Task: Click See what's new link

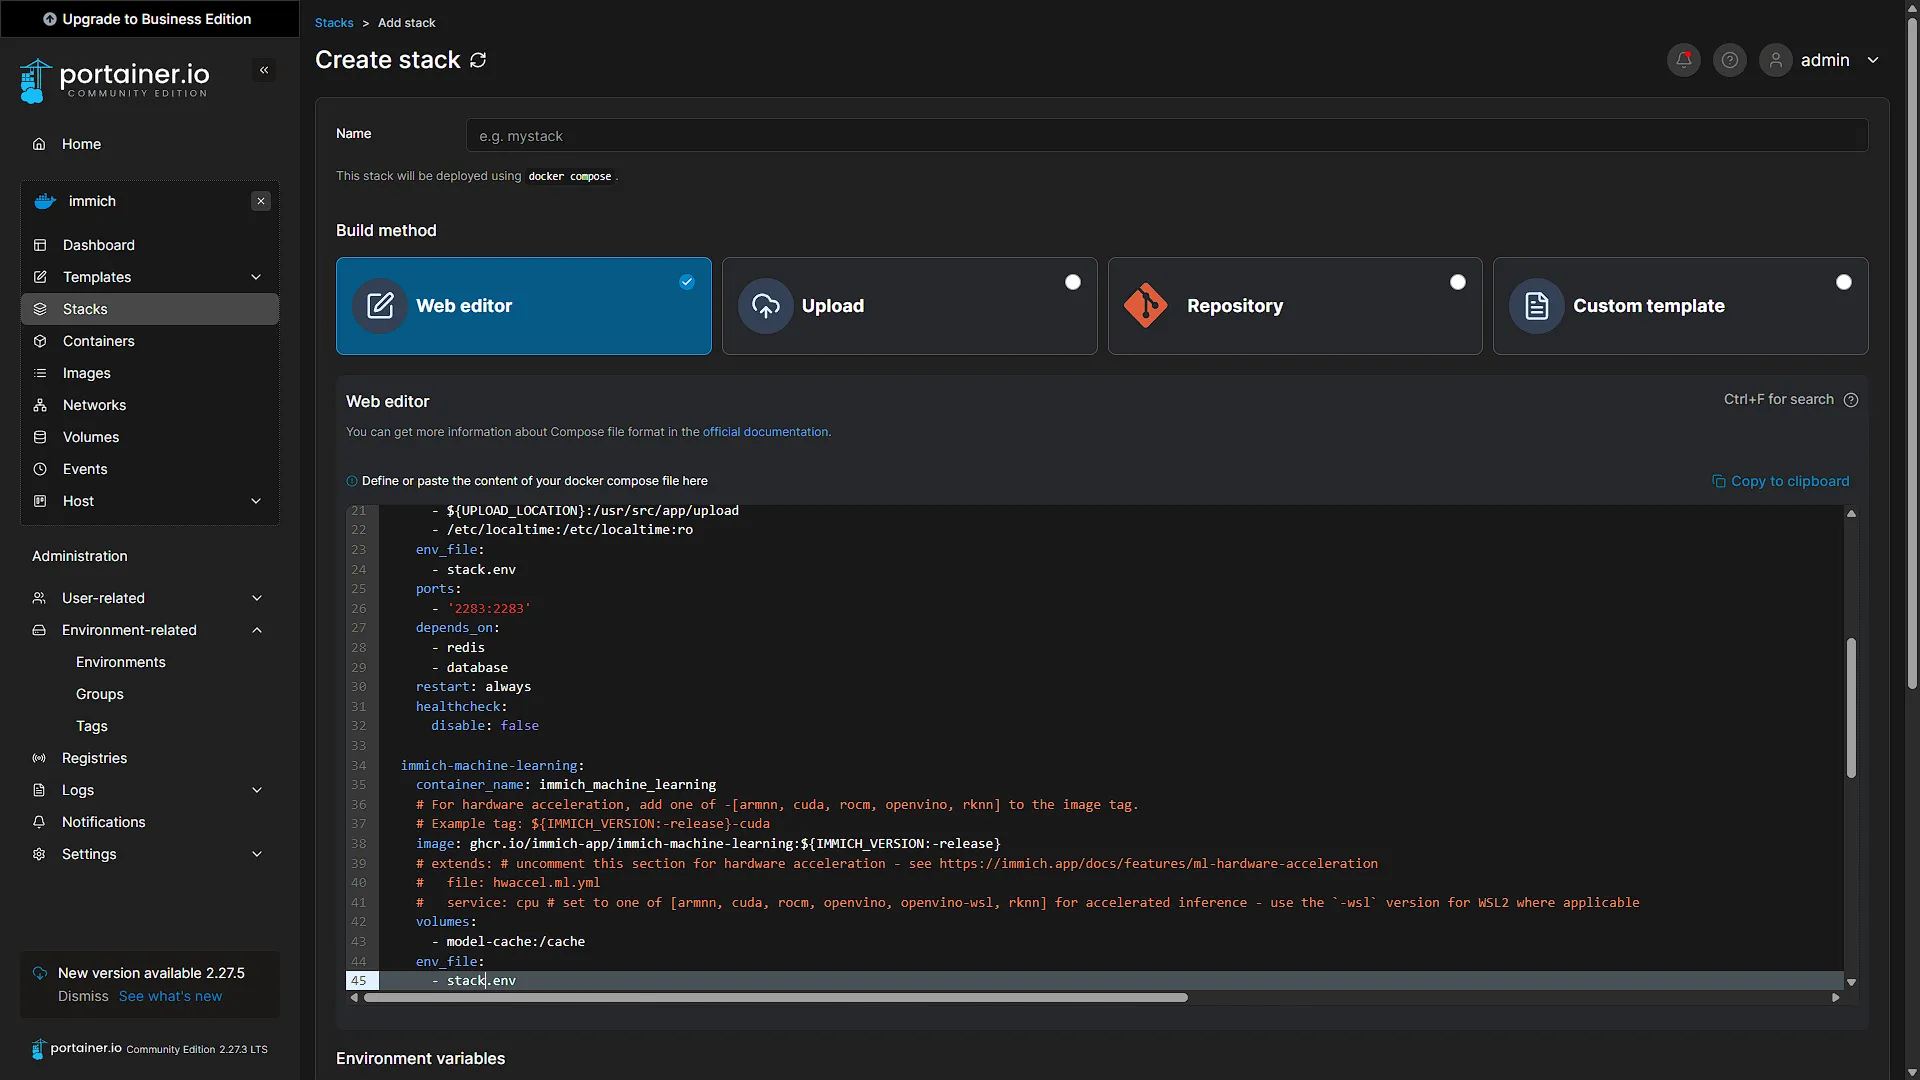Action: [170, 996]
